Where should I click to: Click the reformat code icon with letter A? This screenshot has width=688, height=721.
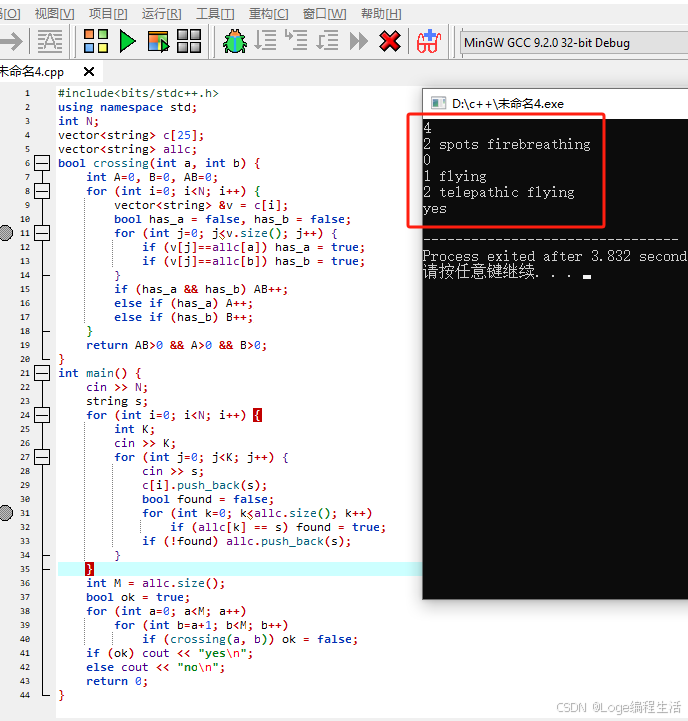click(50, 41)
